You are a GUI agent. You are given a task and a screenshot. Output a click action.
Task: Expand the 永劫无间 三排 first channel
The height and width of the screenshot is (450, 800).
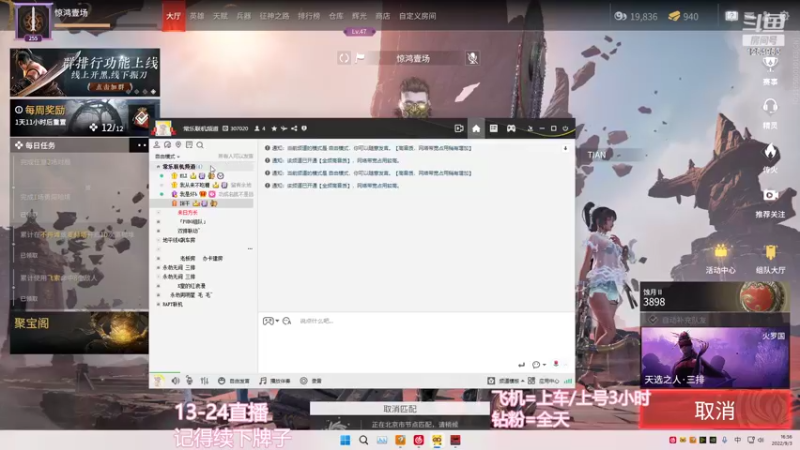158,267
